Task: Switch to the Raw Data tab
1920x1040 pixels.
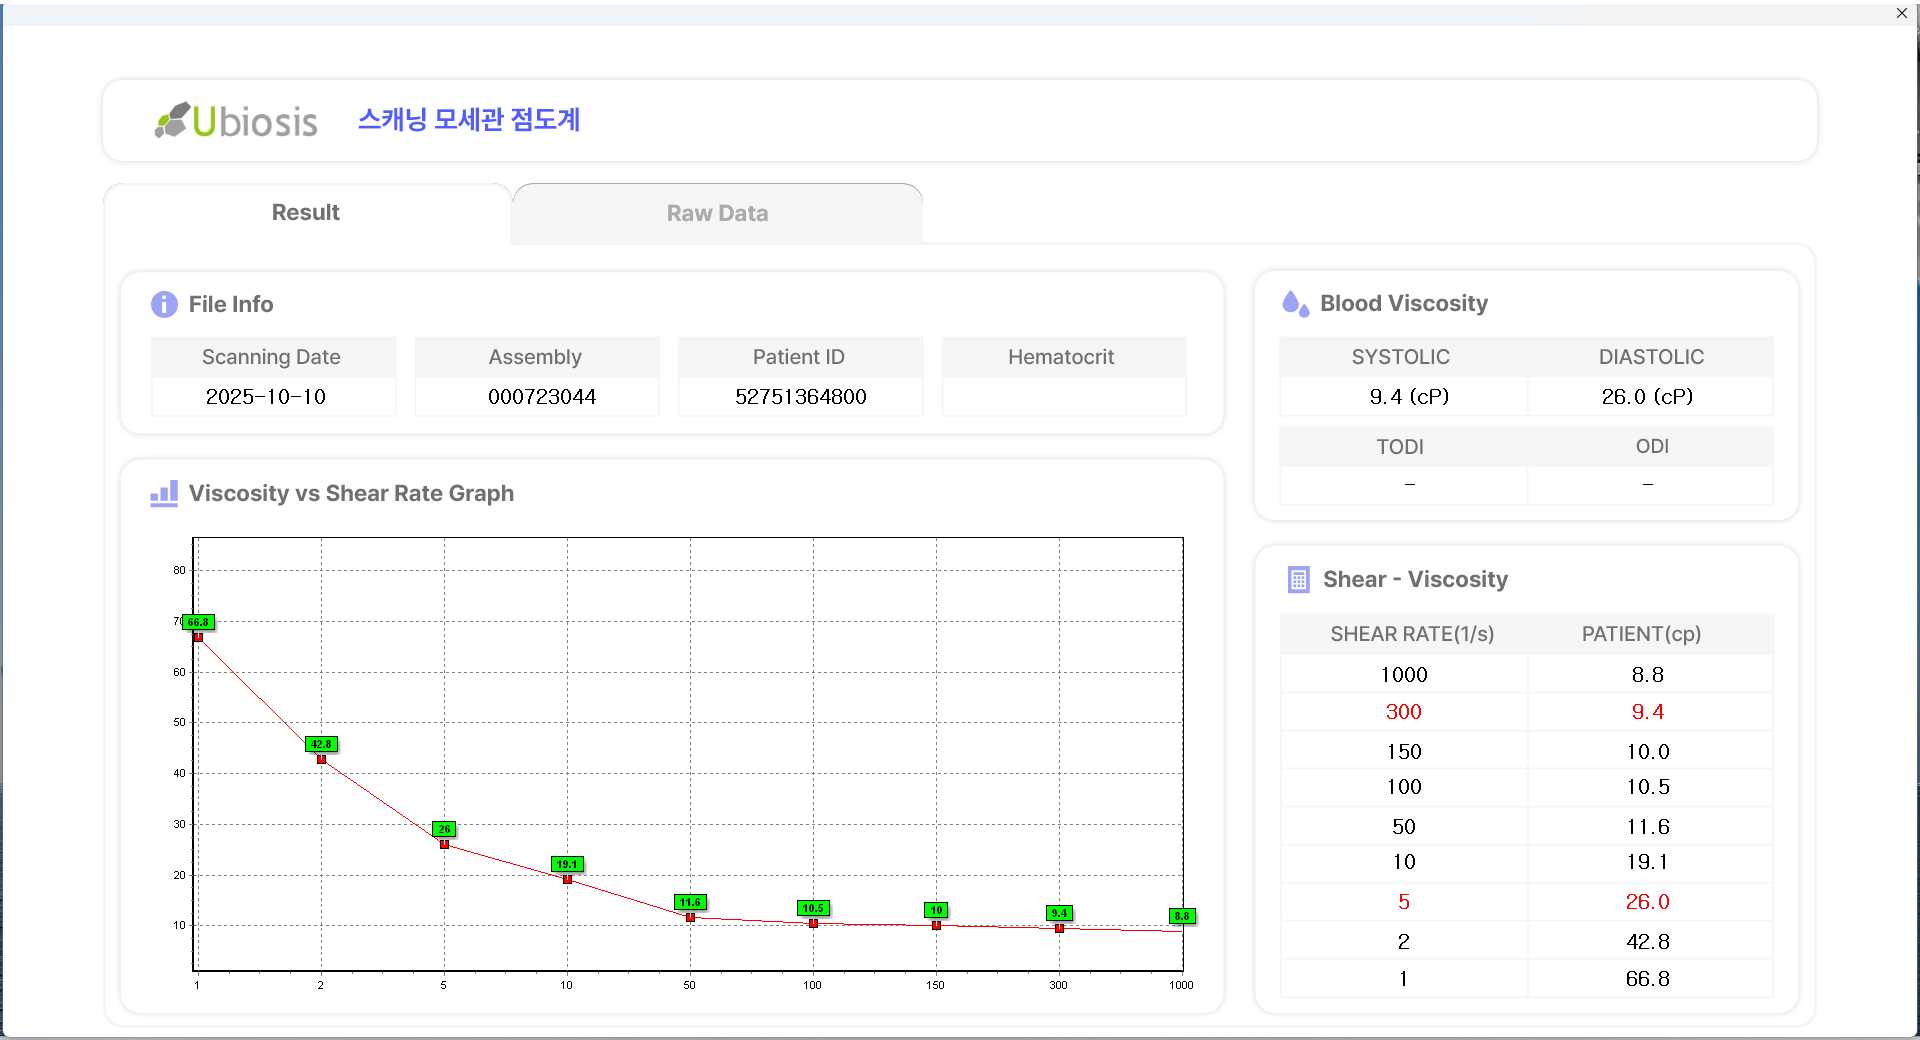Action: 717,213
